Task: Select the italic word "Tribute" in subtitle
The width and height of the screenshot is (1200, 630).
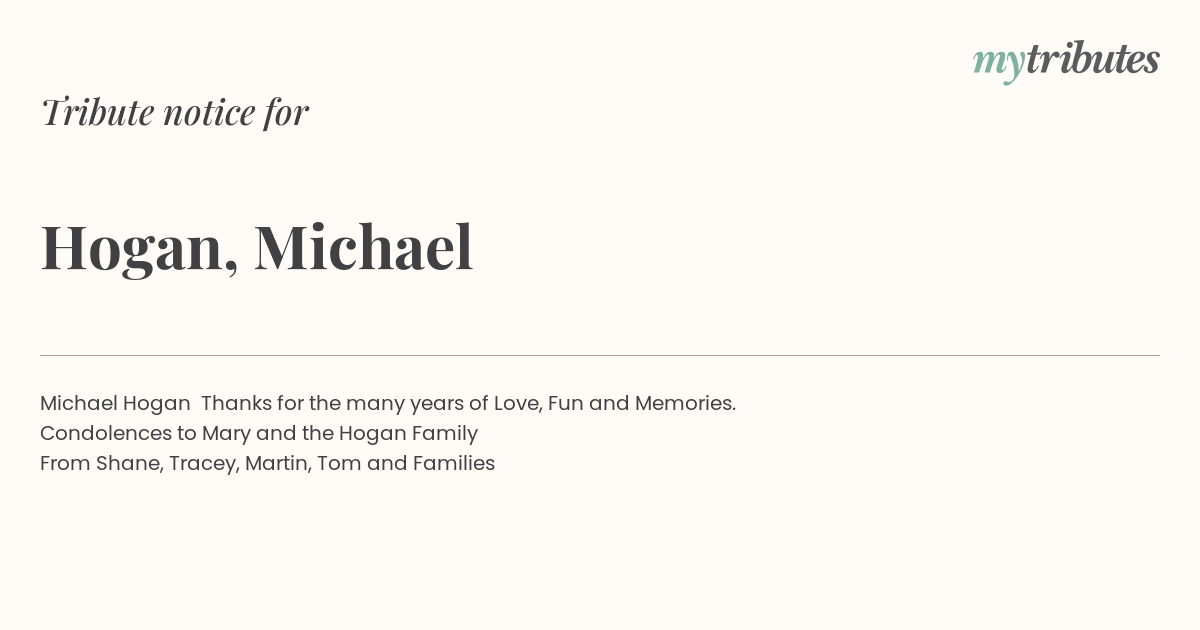Action: pos(98,112)
